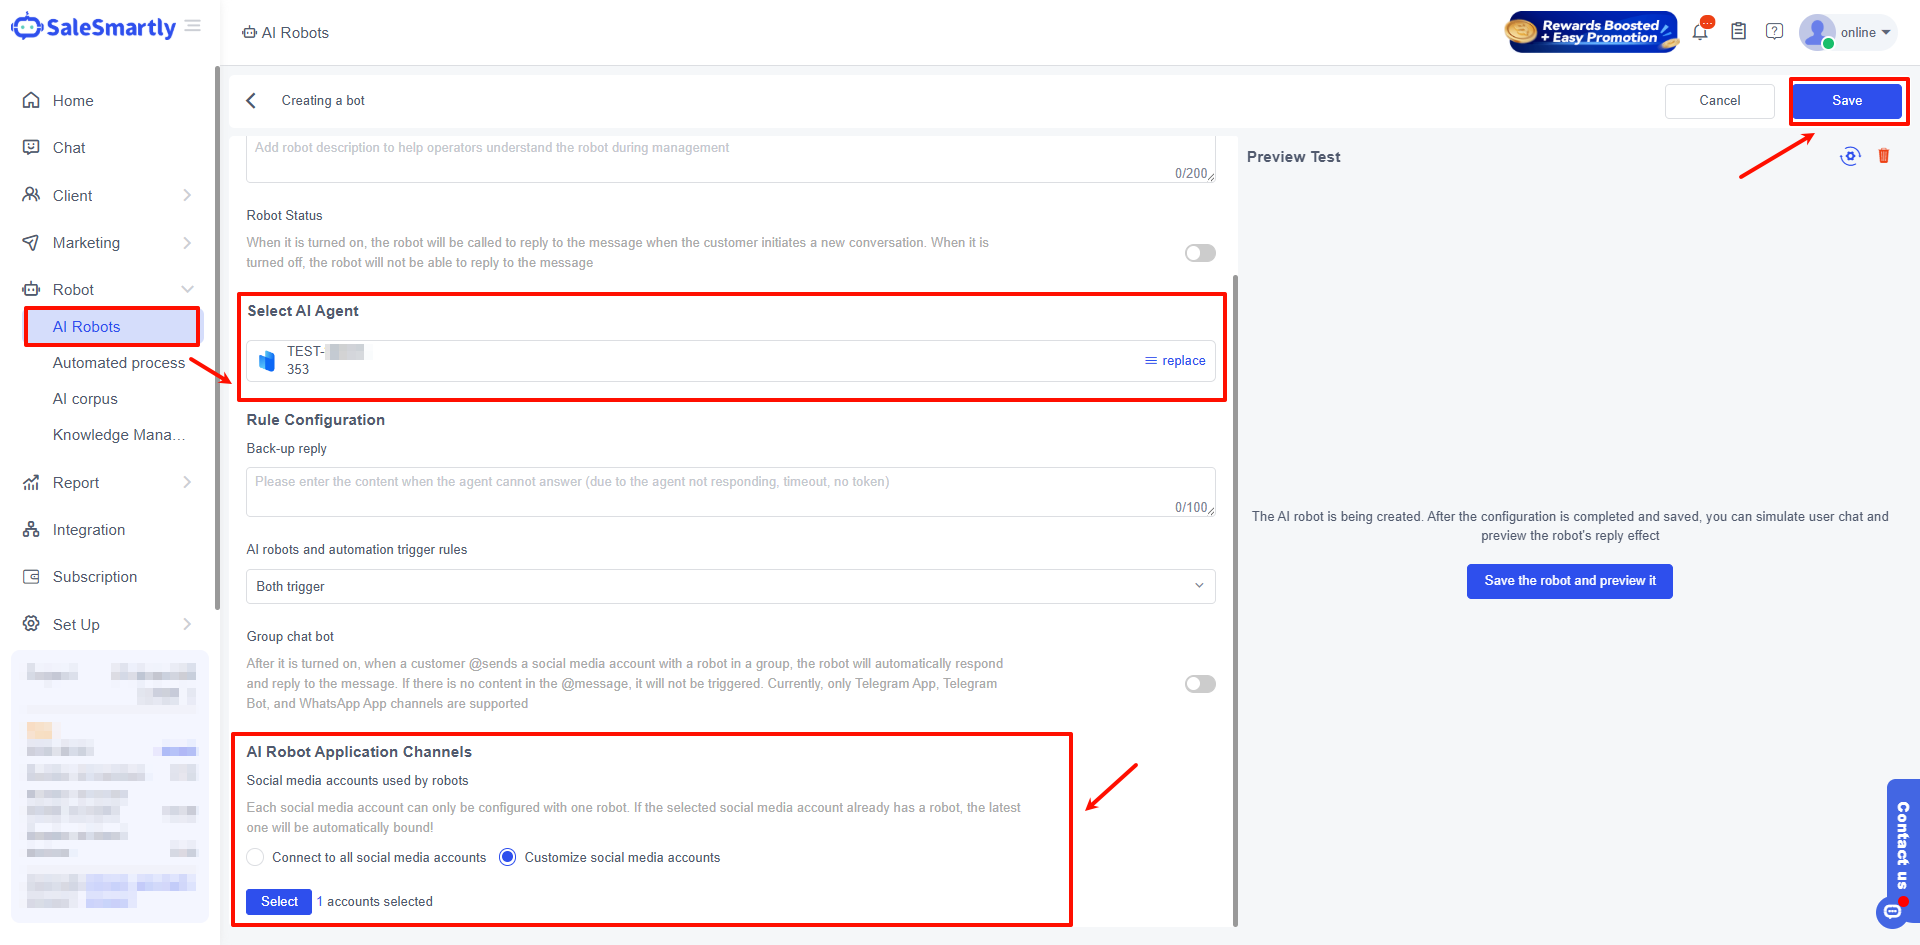The height and width of the screenshot is (945, 1920).
Task: Click the red trash icon in Preview Test
Action: [x=1884, y=156]
